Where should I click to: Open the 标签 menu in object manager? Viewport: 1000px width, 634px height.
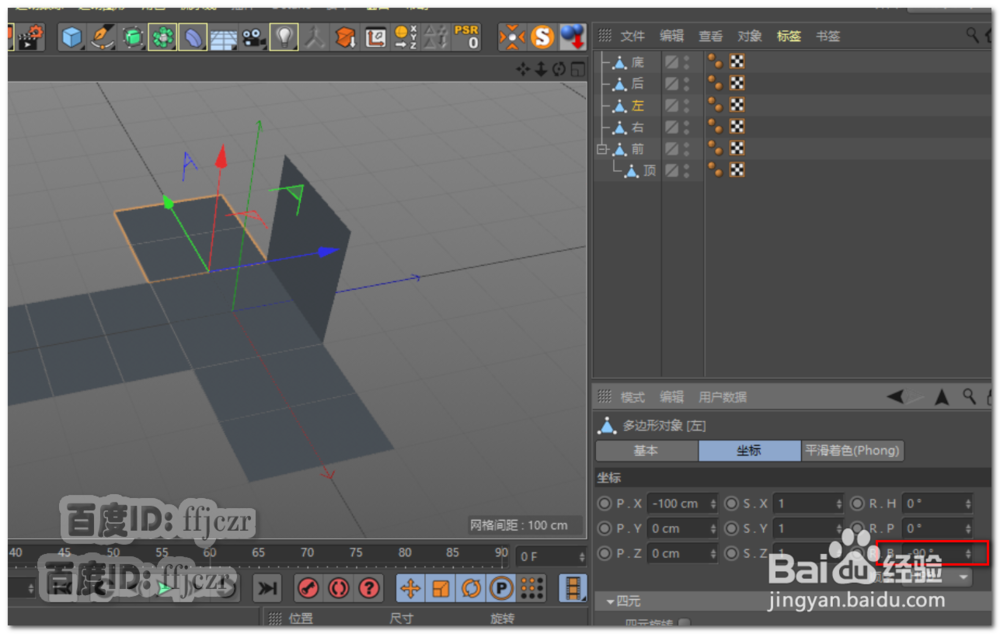point(788,36)
